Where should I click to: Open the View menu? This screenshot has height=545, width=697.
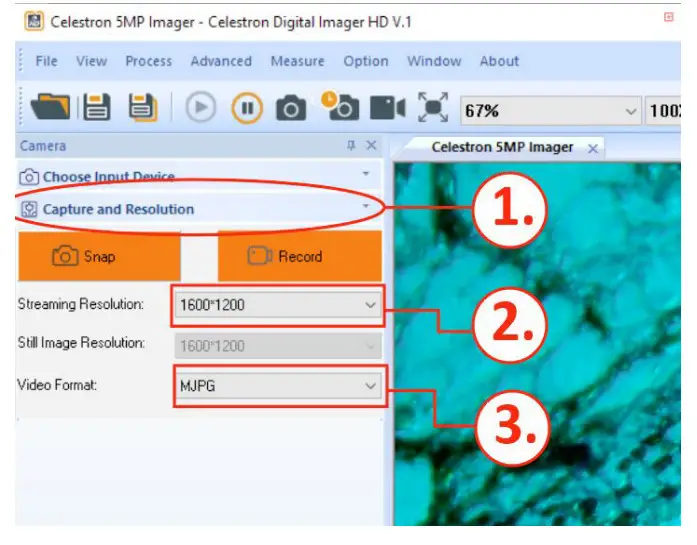pos(92,61)
